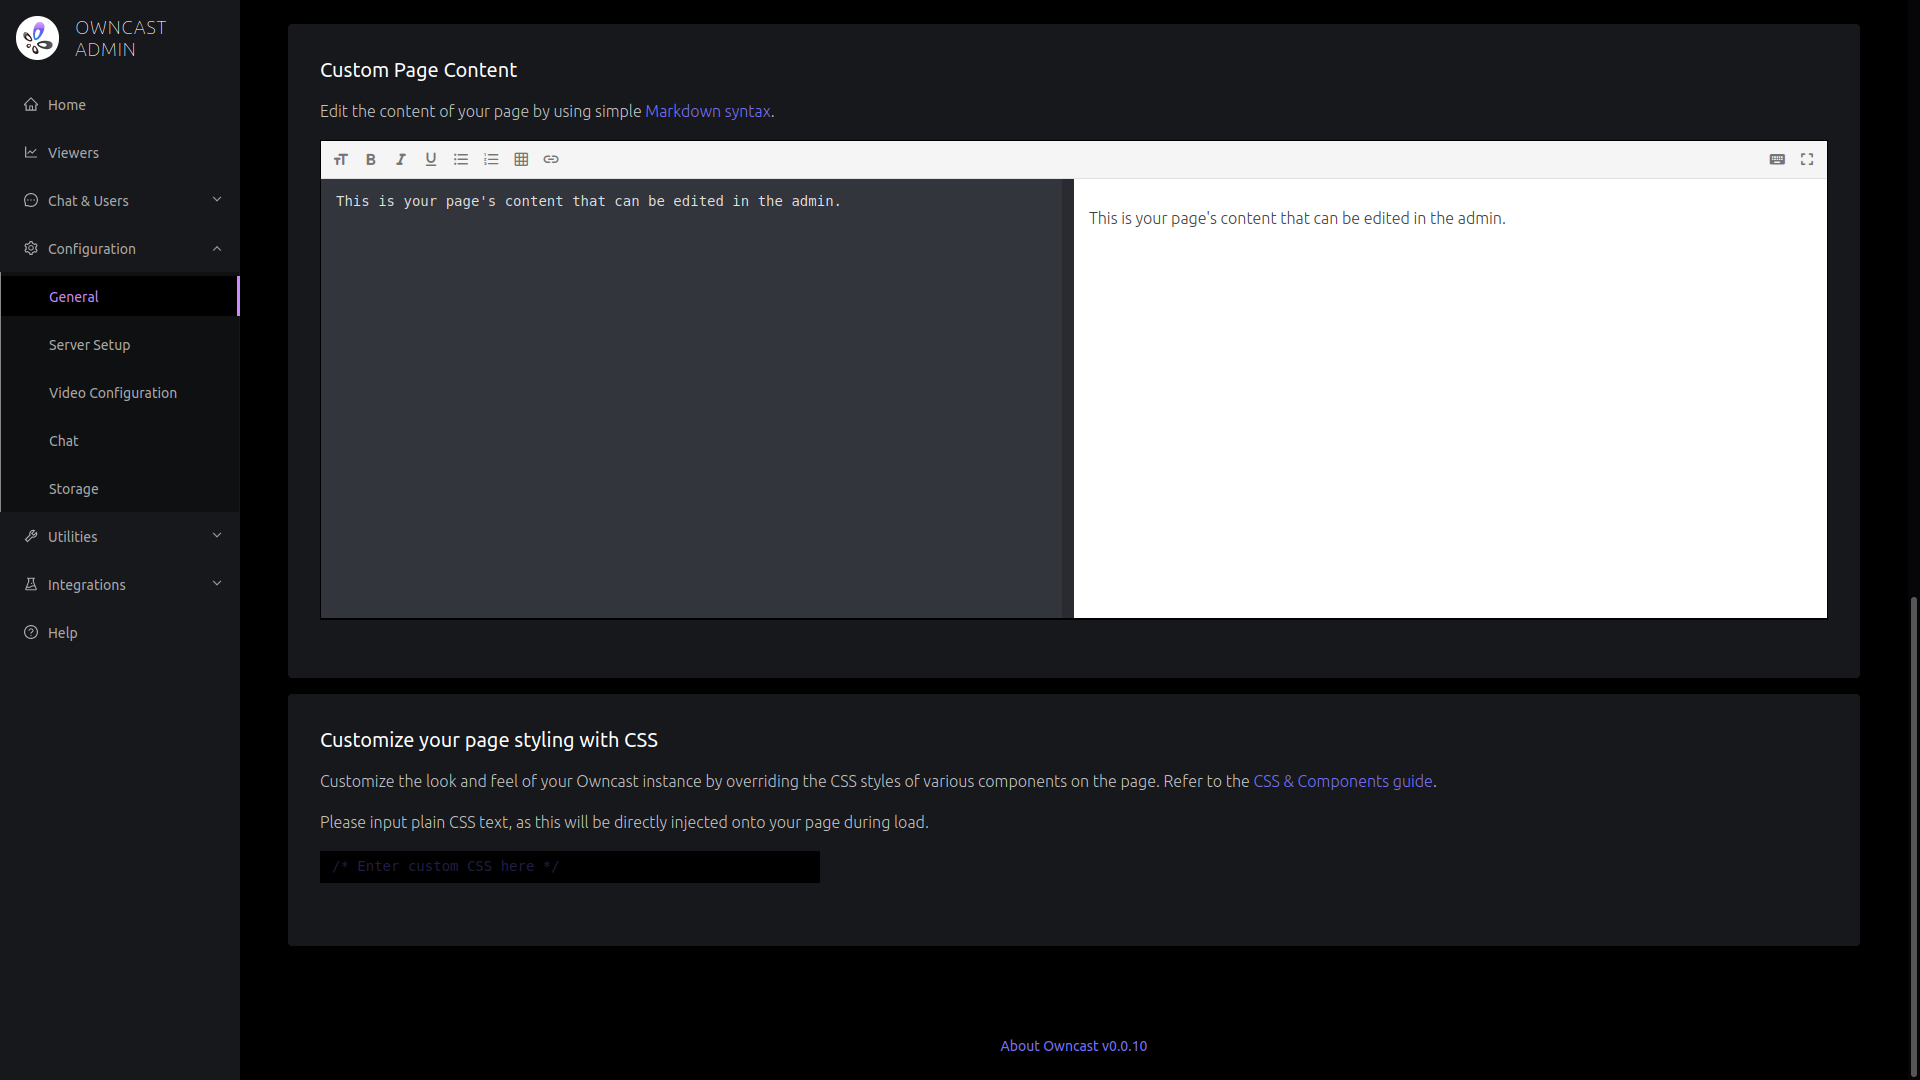Screen dimensions: 1920x1080
Task: Toggle bold formatting in the editor
Action: pyautogui.click(x=370, y=159)
